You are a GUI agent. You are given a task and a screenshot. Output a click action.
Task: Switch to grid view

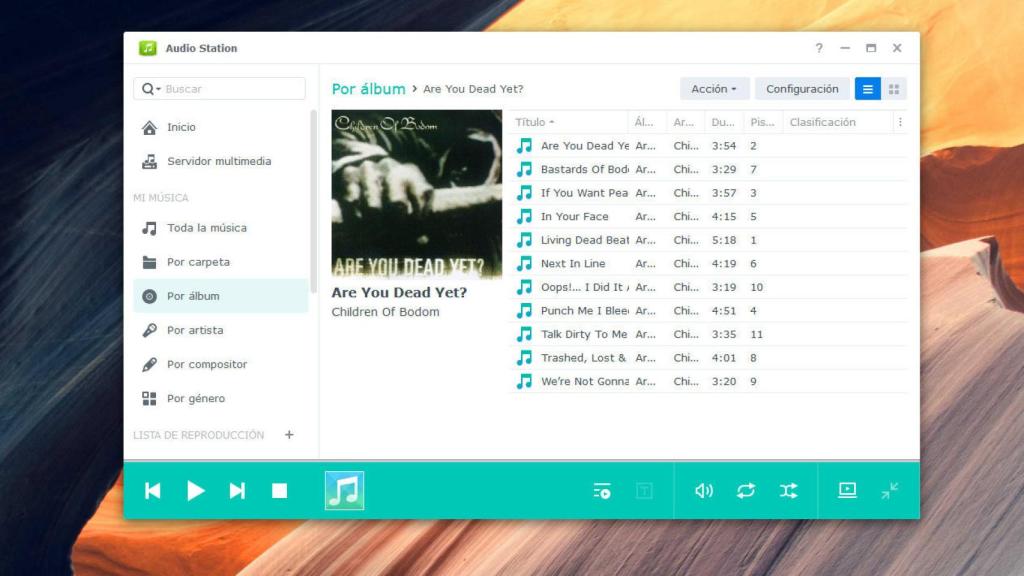[894, 88]
